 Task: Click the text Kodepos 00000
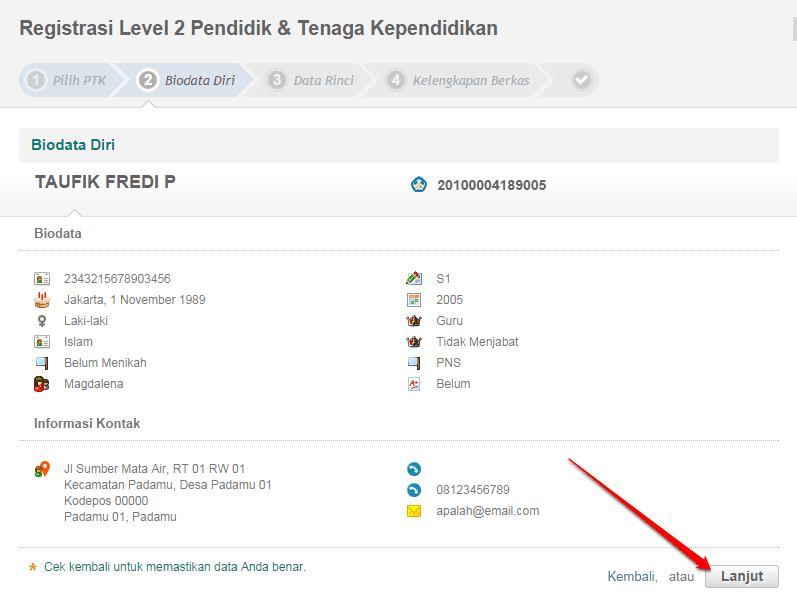pyautogui.click(x=106, y=501)
